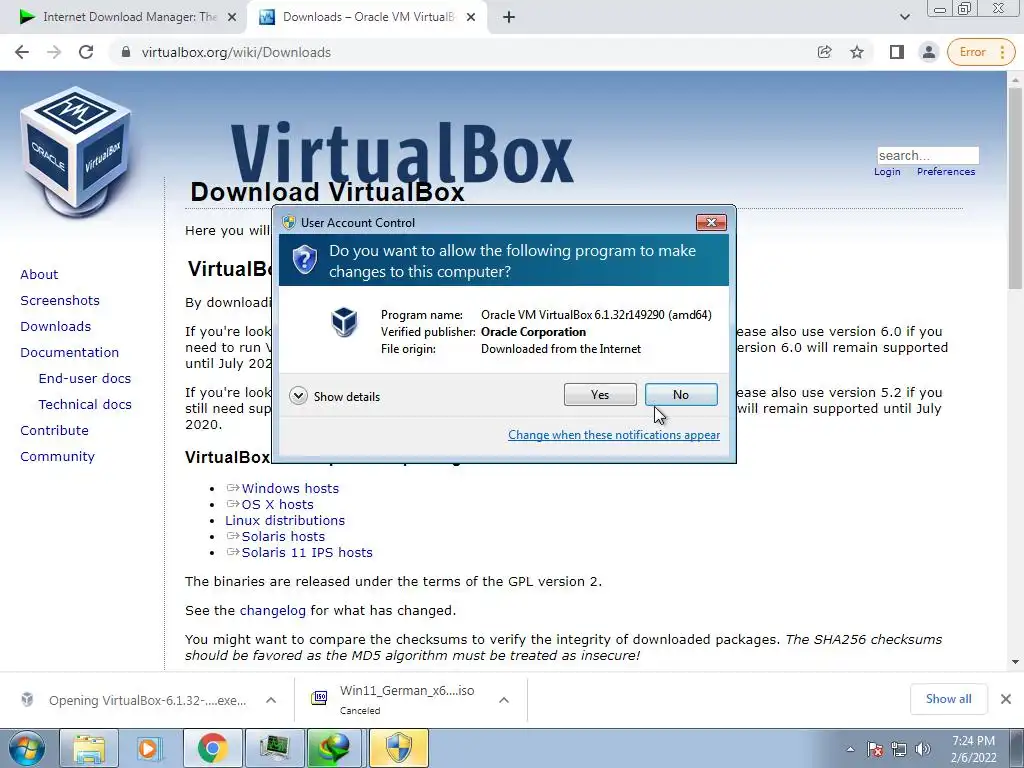
Task: Select the Downloads – Oracle VM VirtualBox tab
Action: (x=366, y=17)
